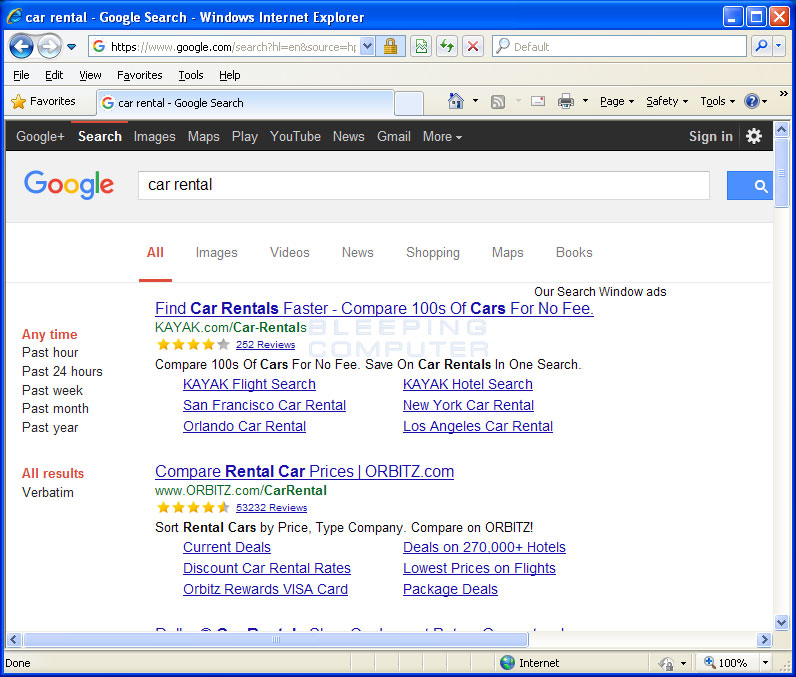The image size is (796, 677).
Task: Open the Favorites menu in menu bar
Action: point(140,75)
